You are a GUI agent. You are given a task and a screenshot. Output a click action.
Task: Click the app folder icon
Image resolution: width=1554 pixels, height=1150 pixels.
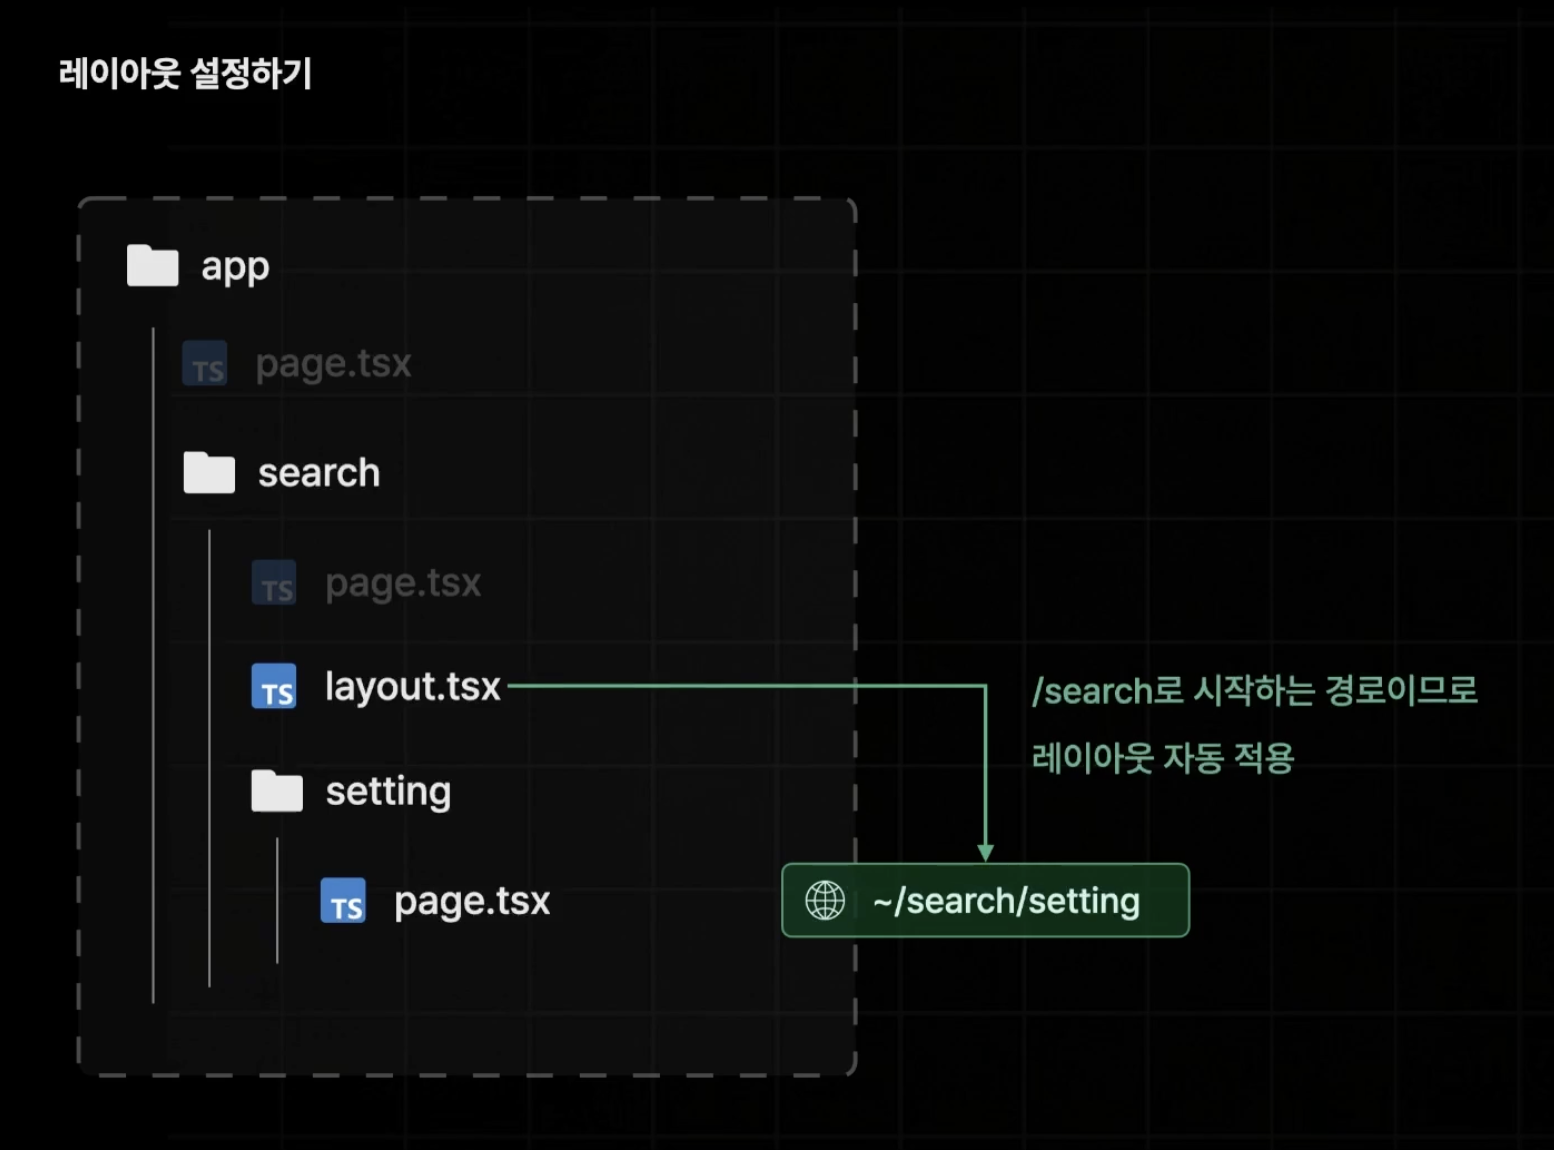pyautogui.click(x=153, y=266)
